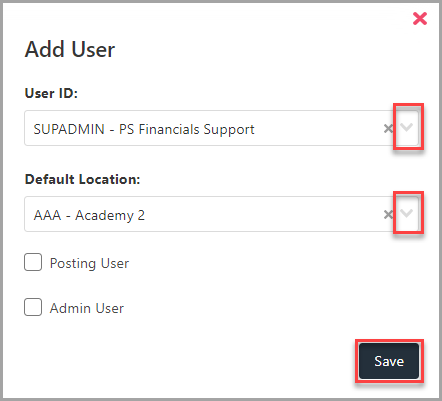Click blank space right of Posting User

[x=267, y=263]
